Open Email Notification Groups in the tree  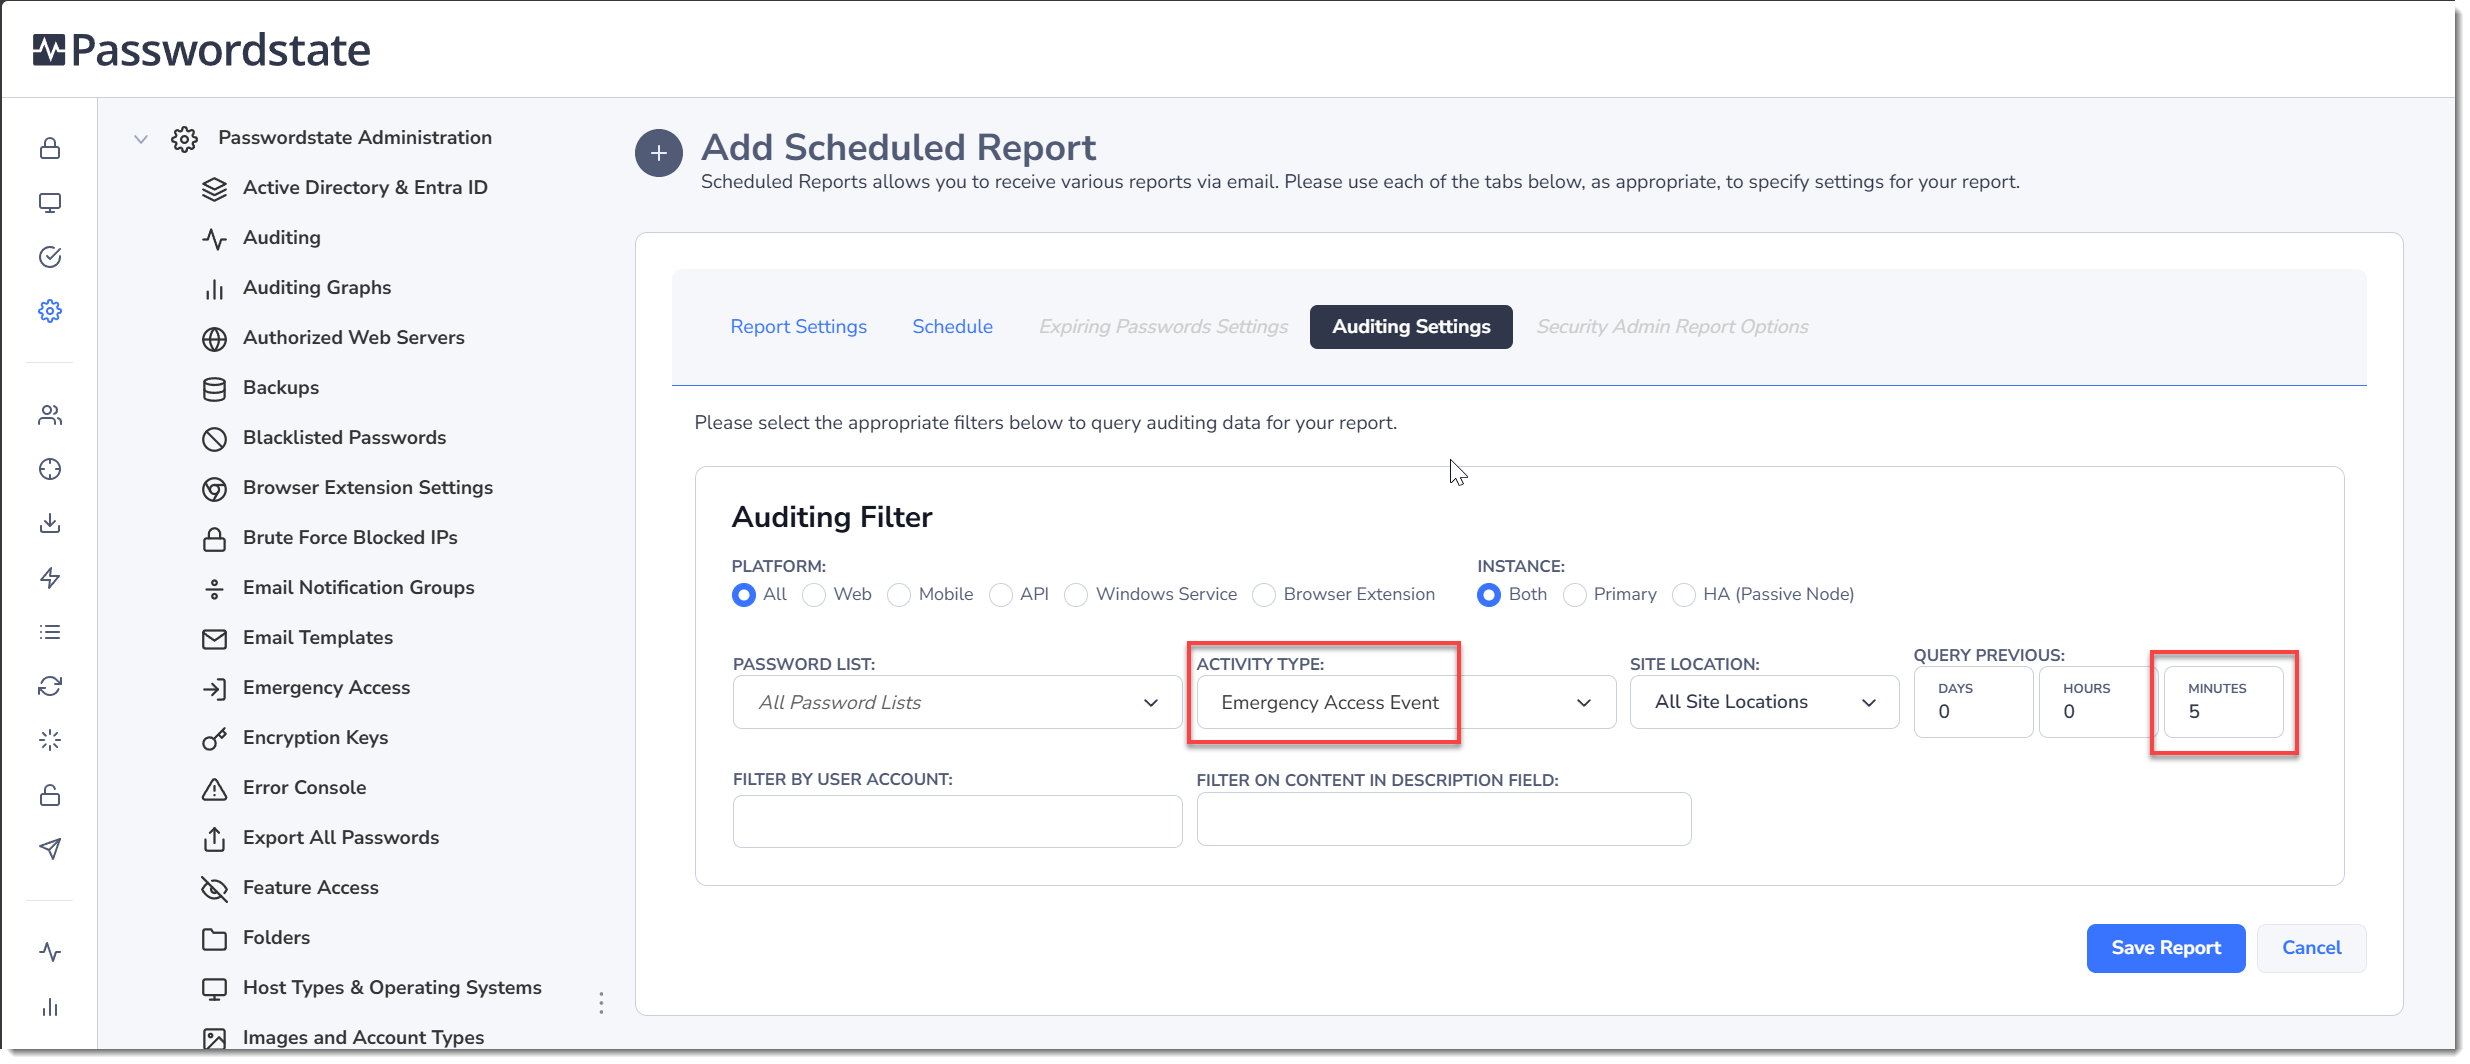[358, 588]
